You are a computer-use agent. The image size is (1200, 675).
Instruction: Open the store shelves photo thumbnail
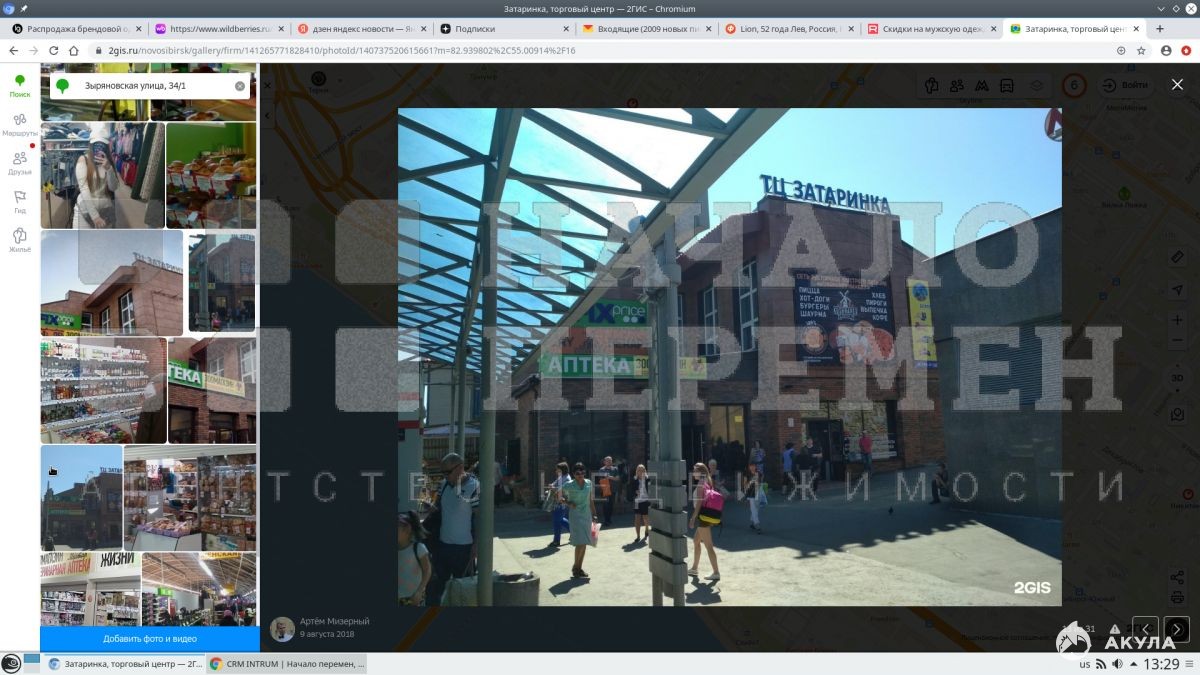pos(103,390)
